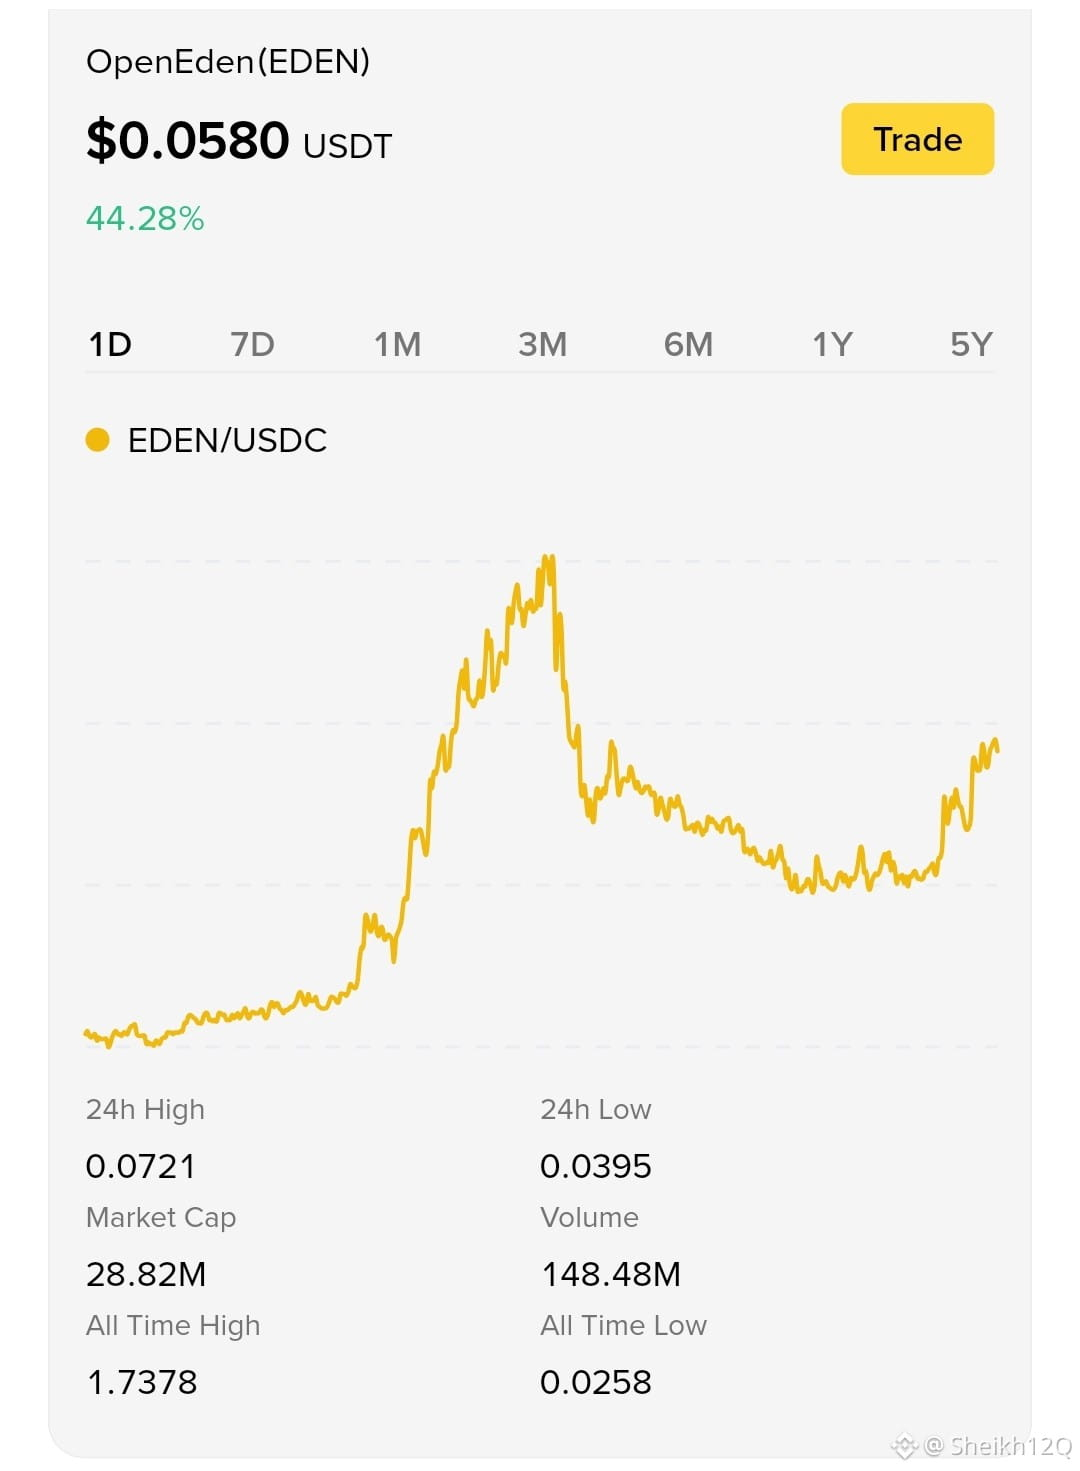
Task: Click the Volume label
Action: 589,1217
